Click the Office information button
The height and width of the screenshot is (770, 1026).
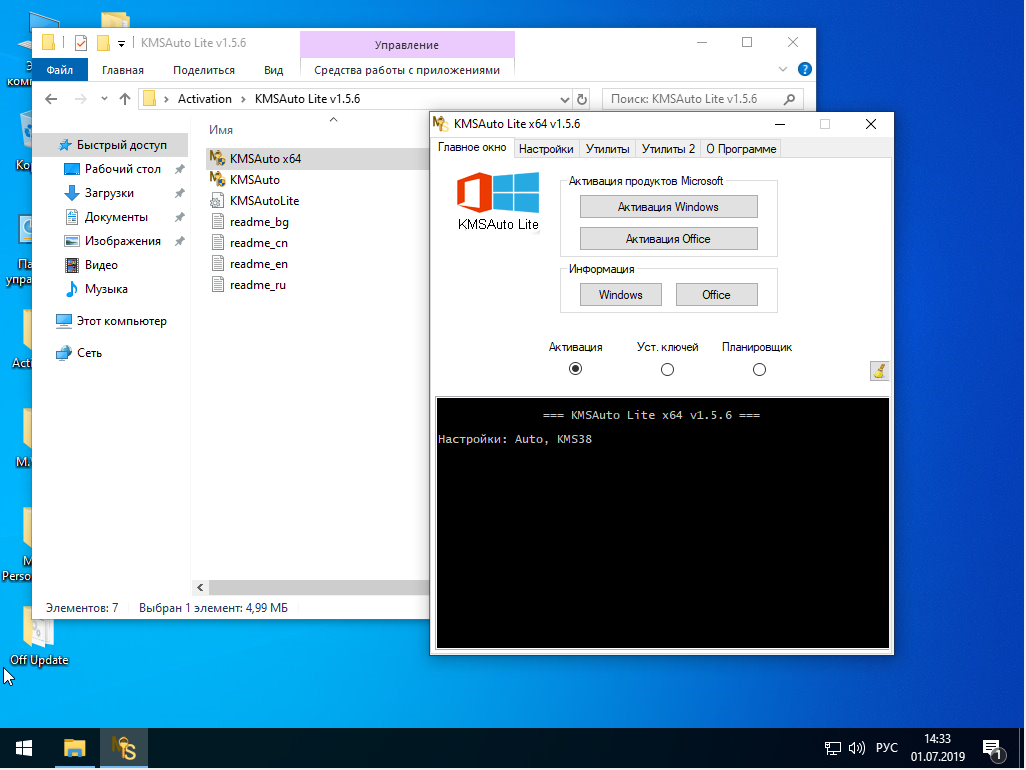click(x=716, y=294)
